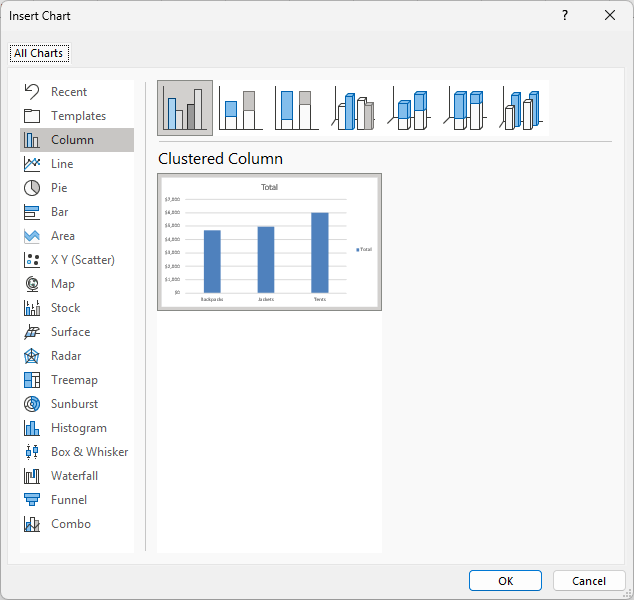
Task: Select the 3-D 100% Stacked Column icon
Action: 465,108
